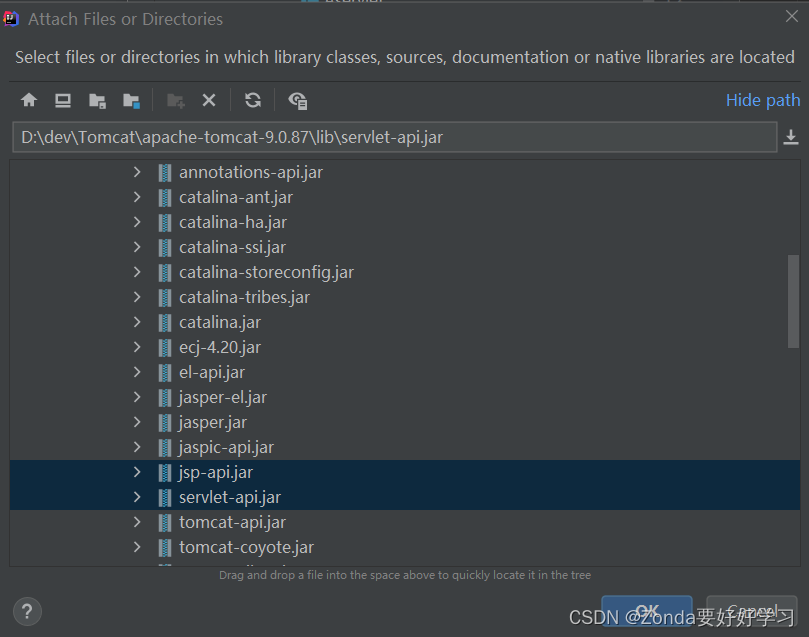Screen dimensions: 809x637
Task: Click the jar icon beside servlet-api.jar
Action: (x=165, y=498)
